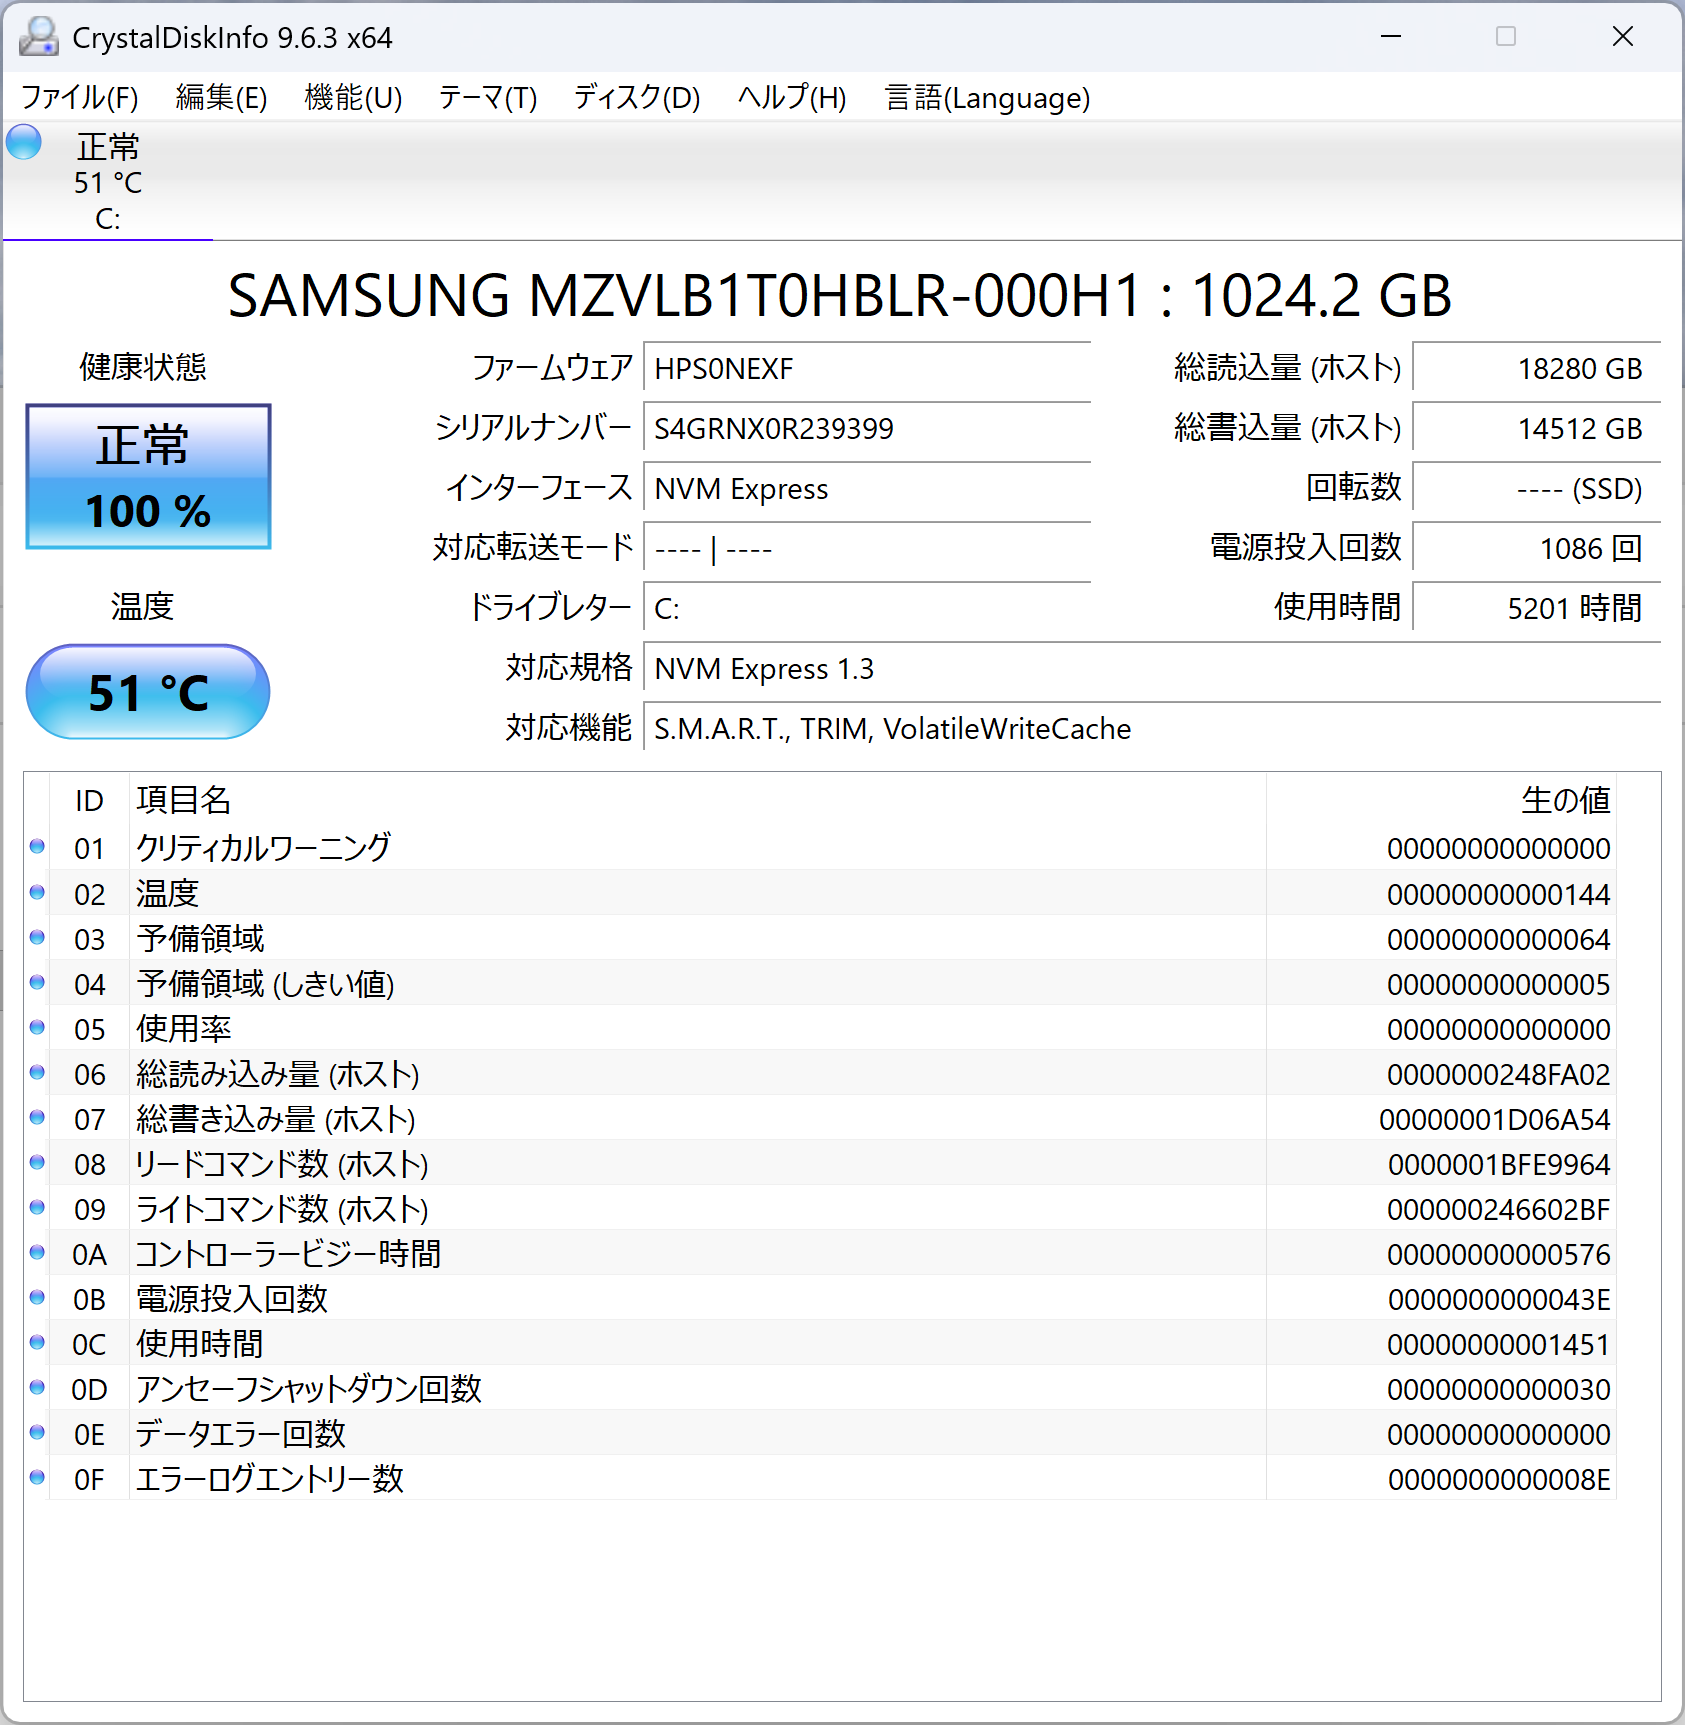The height and width of the screenshot is (1725, 1685).
Task: Click status dot for 総書き込み量 (ホスト) row
Action: coord(37,1117)
